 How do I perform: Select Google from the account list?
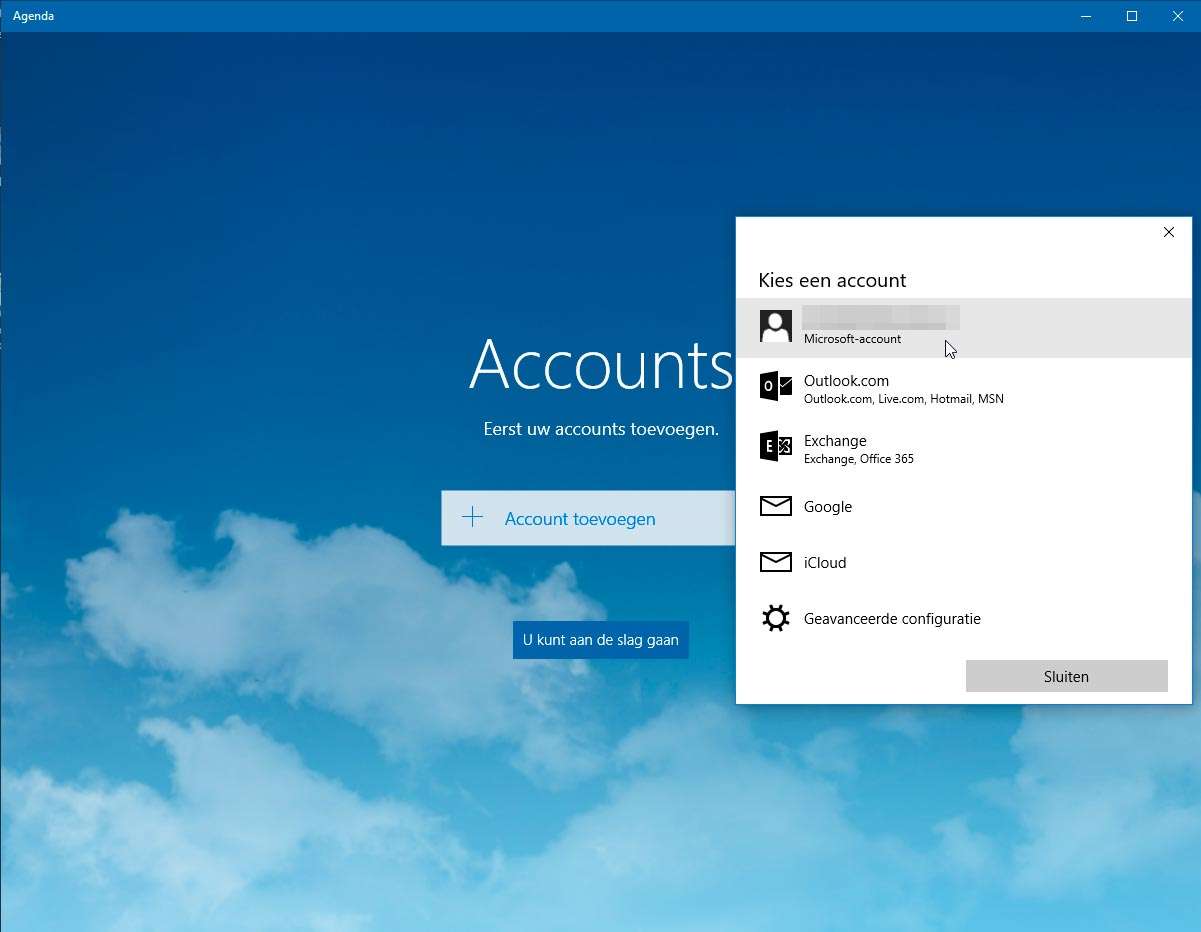click(964, 506)
